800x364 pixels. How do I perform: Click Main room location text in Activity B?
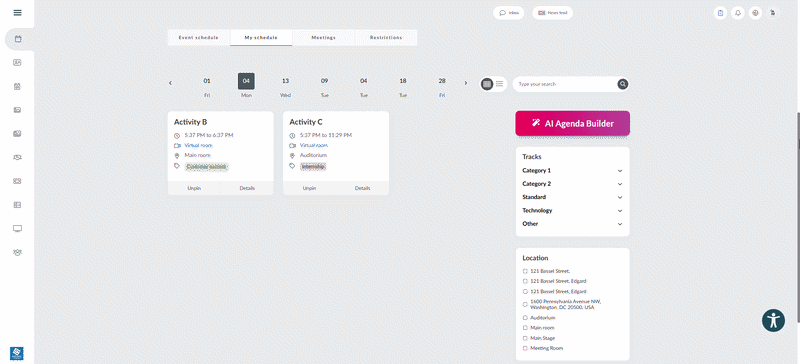pos(198,155)
